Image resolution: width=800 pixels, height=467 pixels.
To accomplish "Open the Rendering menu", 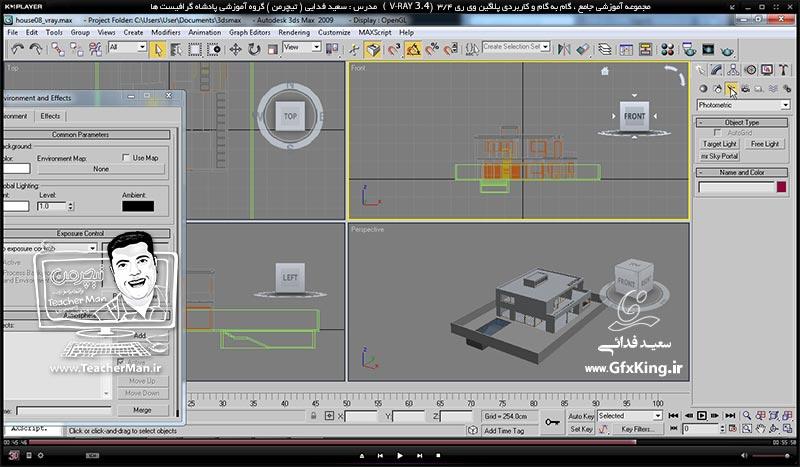I will [294, 32].
